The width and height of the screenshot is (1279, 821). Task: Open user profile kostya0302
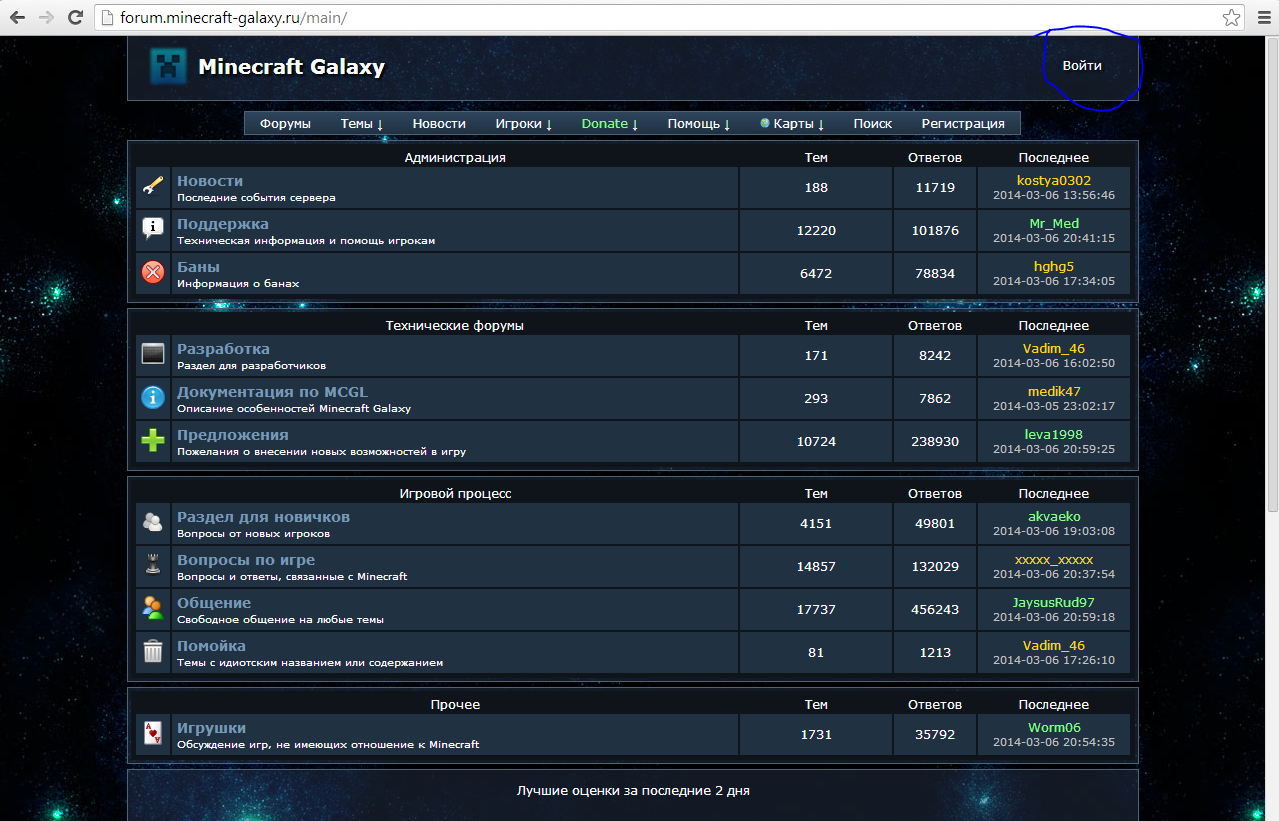(x=1054, y=181)
